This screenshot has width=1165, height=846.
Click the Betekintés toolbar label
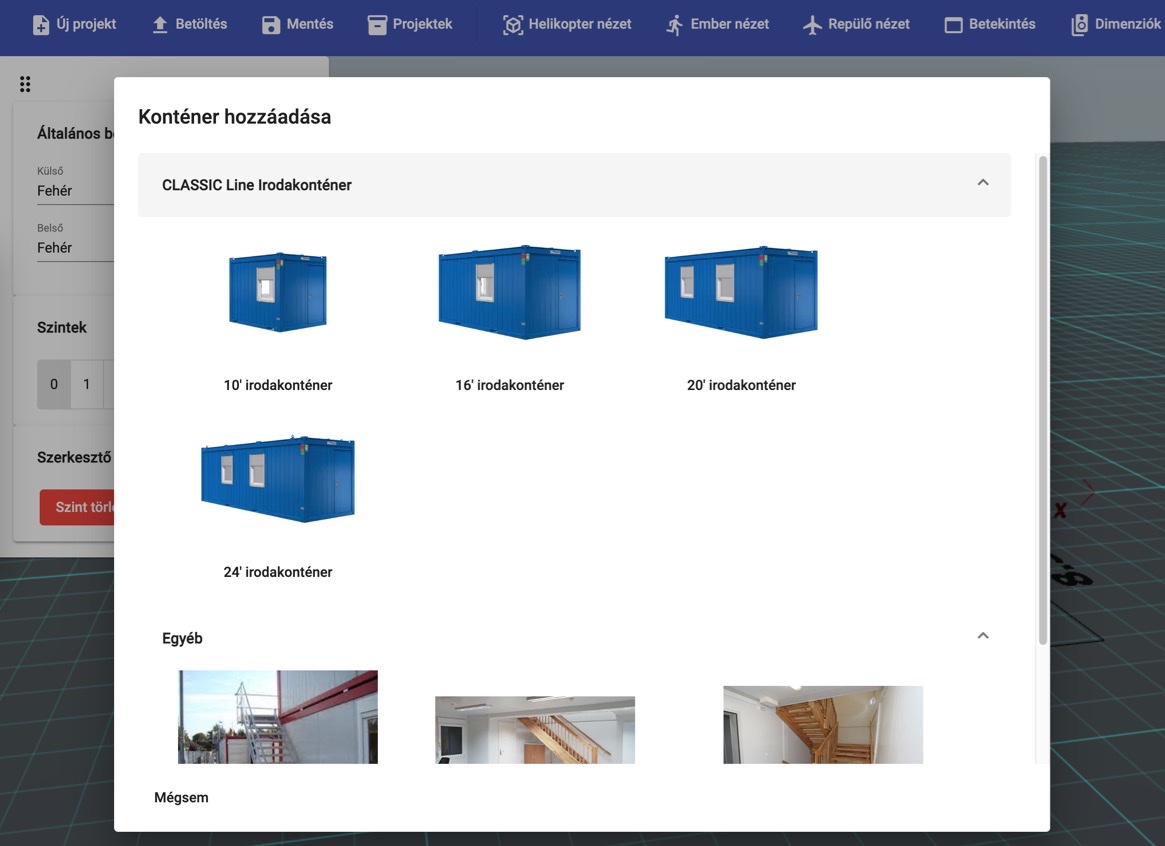point(1002,24)
